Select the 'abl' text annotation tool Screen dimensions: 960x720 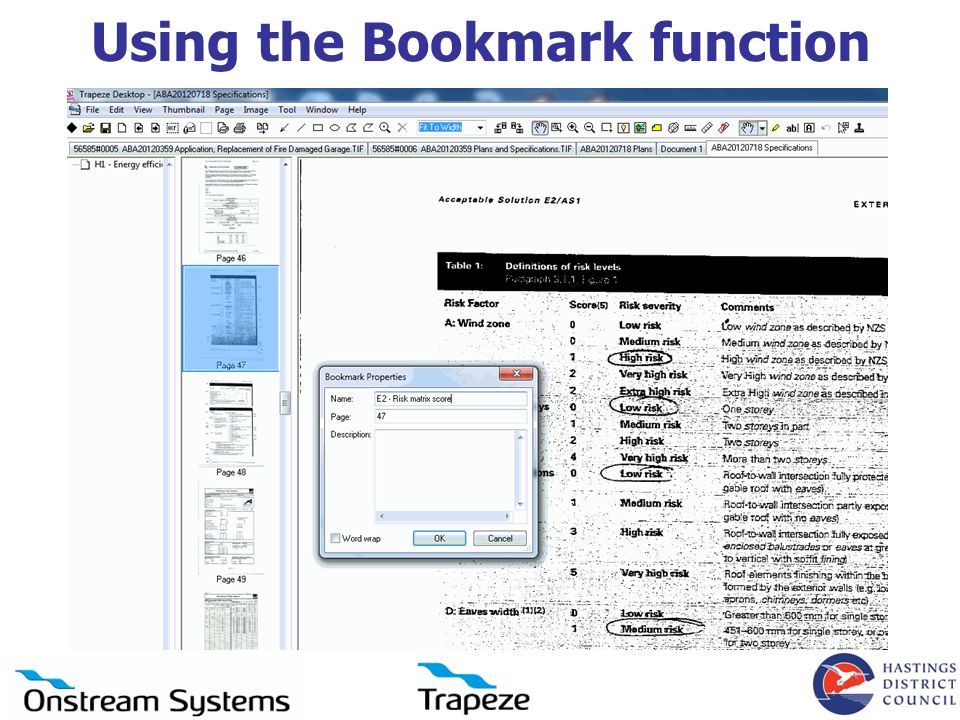point(792,128)
